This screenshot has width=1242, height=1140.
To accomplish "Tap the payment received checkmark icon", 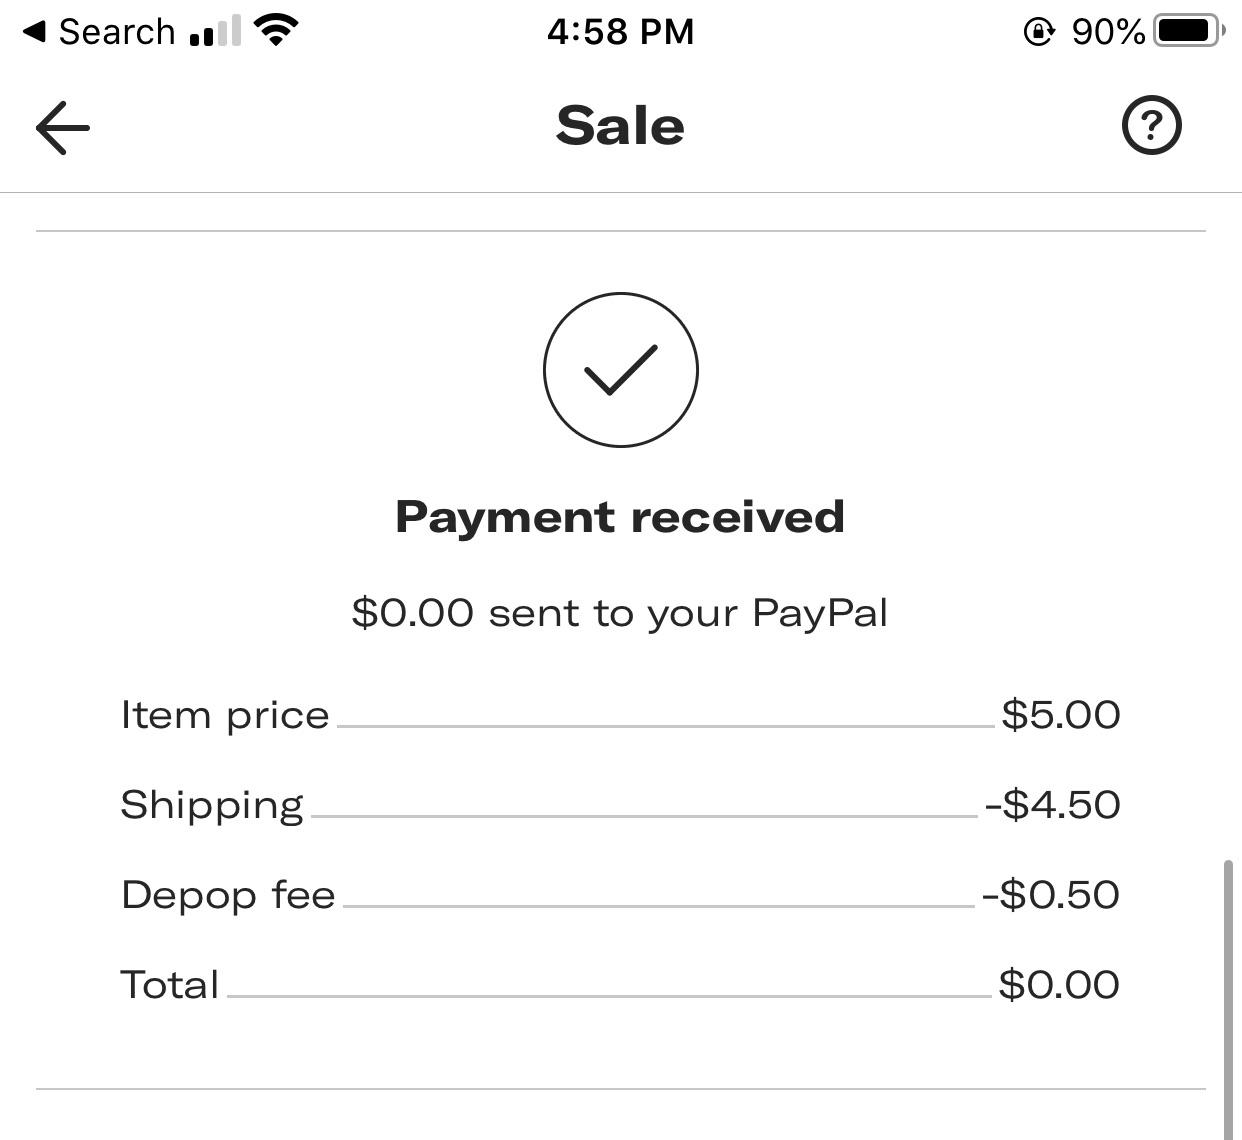I will (x=620, y=370).
